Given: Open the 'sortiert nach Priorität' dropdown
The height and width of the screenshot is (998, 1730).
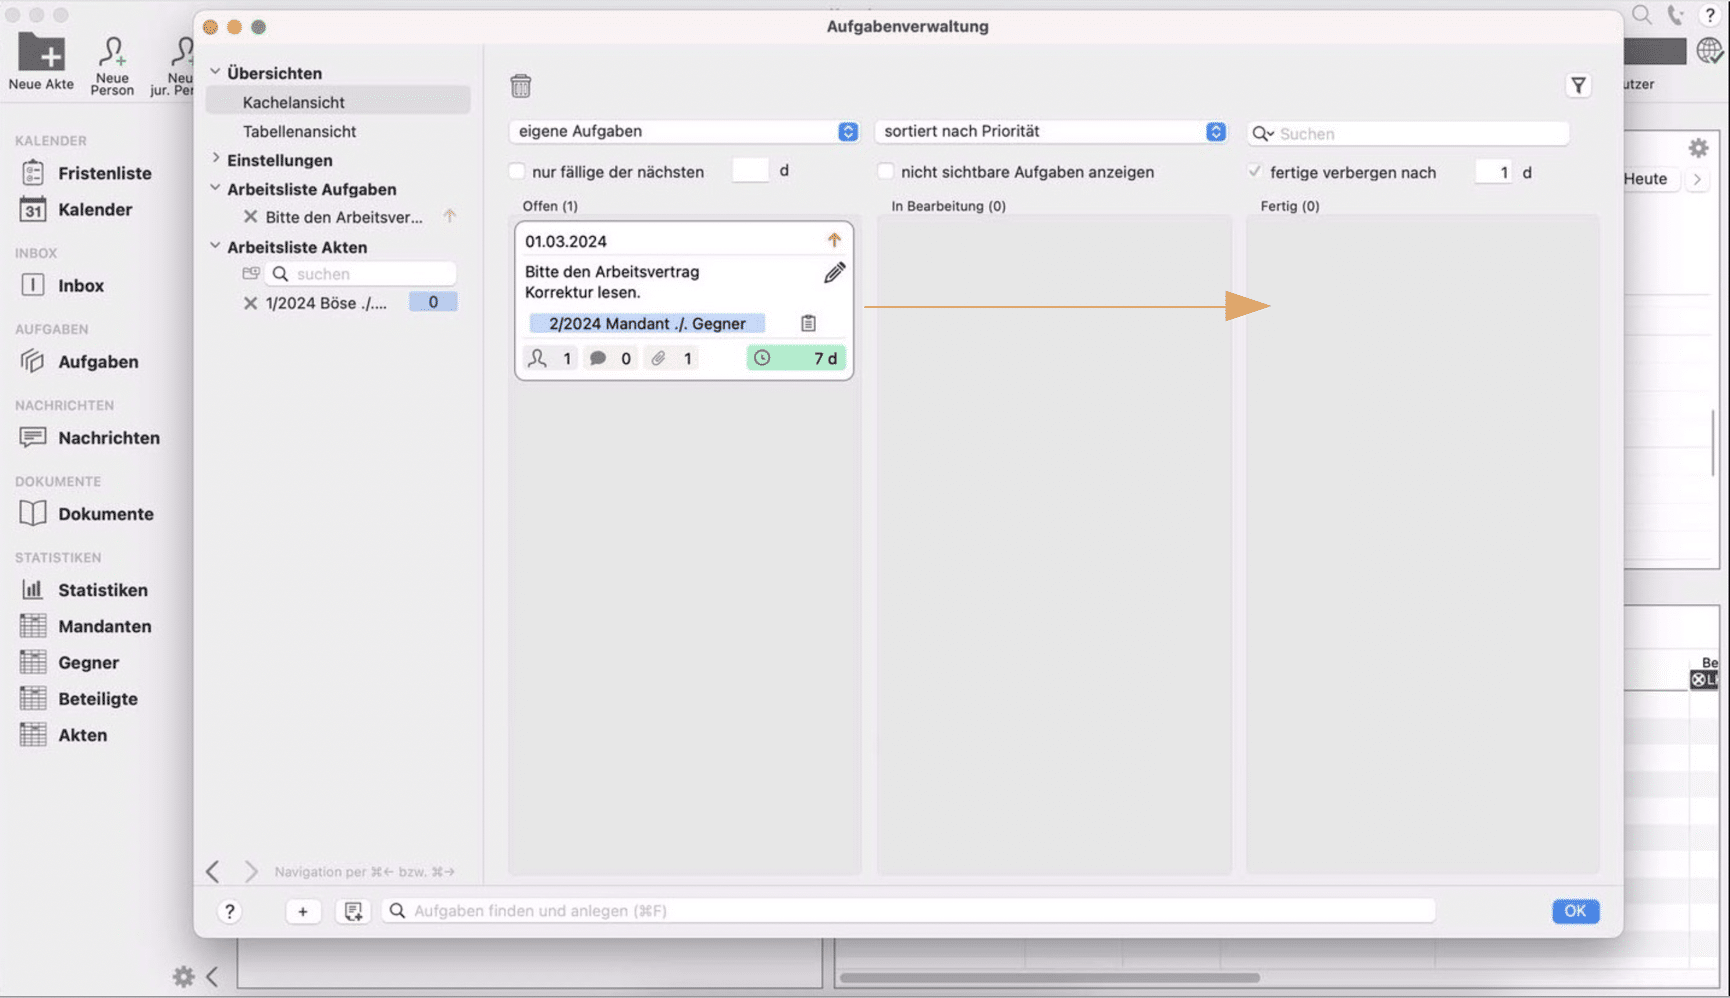Looking at the screenshot, I should [1050, 131].
